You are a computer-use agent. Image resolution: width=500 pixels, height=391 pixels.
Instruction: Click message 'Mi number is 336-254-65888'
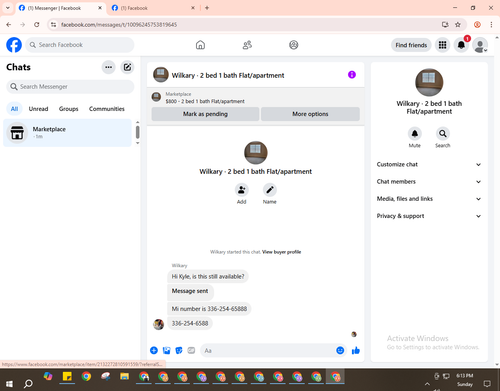[x=209, y=309]
